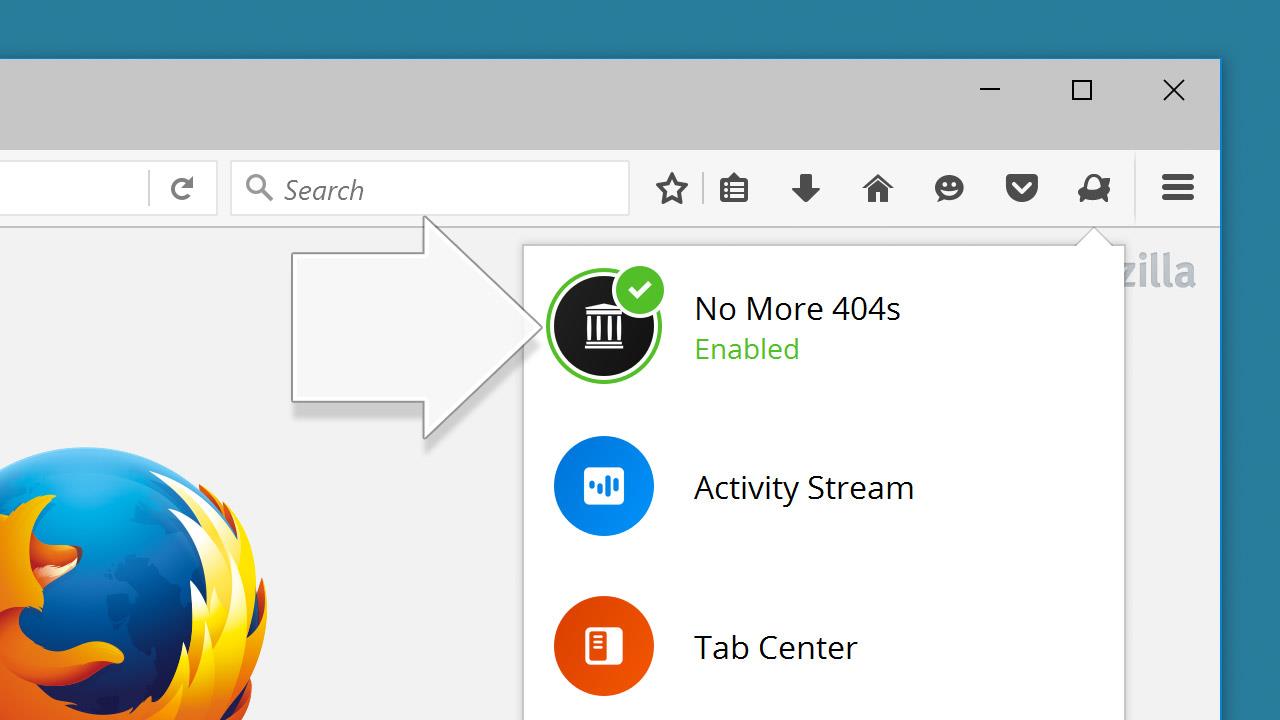Click into the Search field
The height and width of the screenshot is (720, 1280).
pyautogui.click(x=430, y=188)
